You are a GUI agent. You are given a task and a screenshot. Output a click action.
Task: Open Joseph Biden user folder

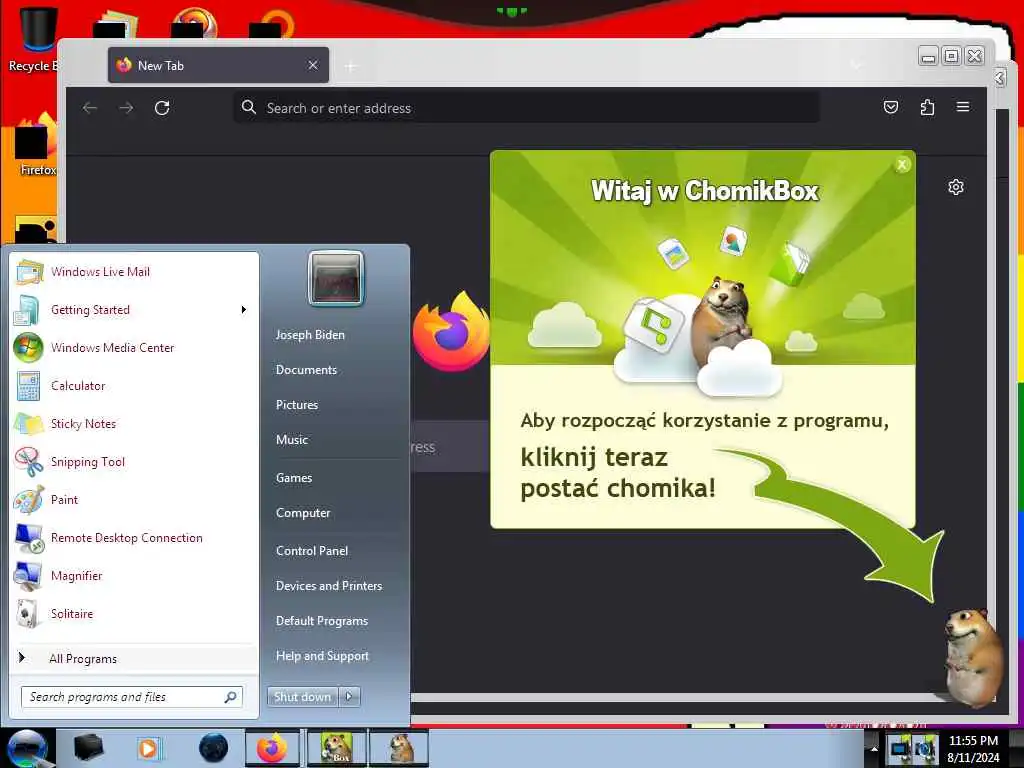pyautogui.click(x=310, y=334)
